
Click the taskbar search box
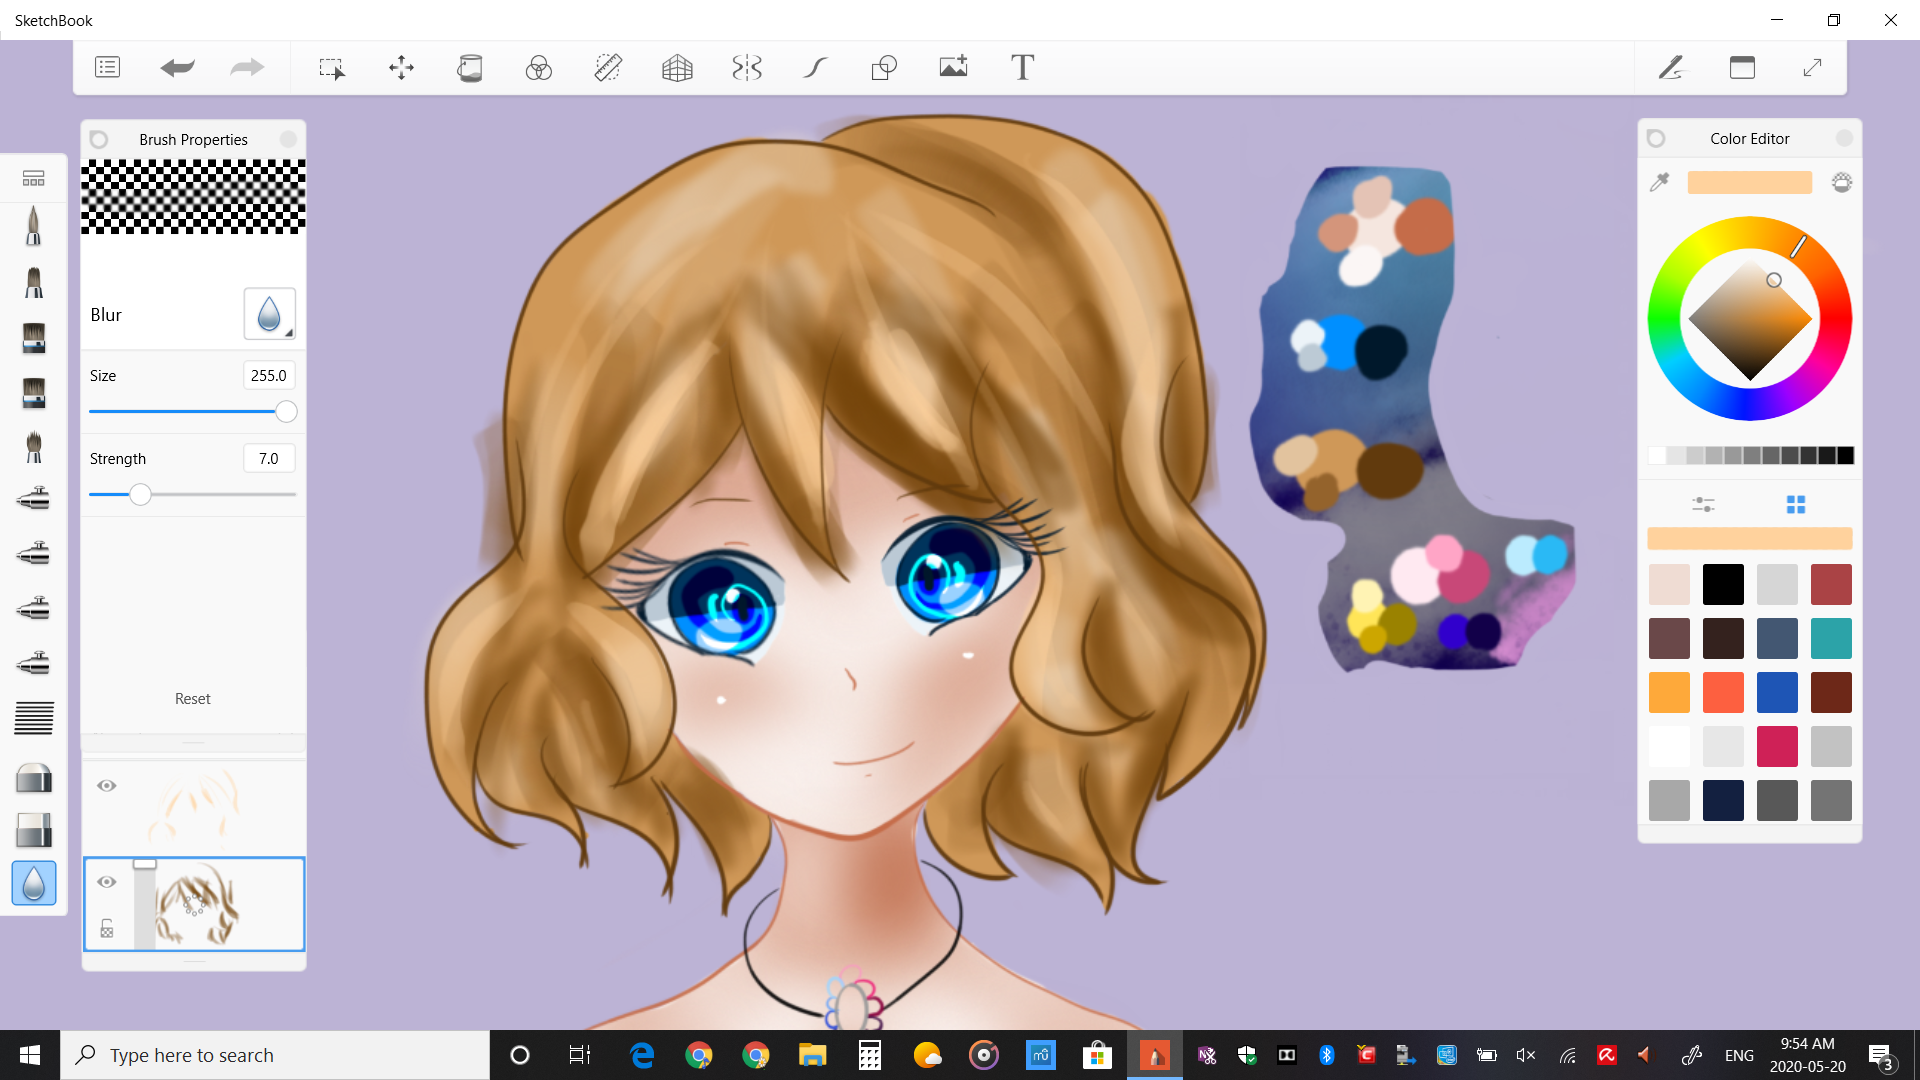[275, 1055]
